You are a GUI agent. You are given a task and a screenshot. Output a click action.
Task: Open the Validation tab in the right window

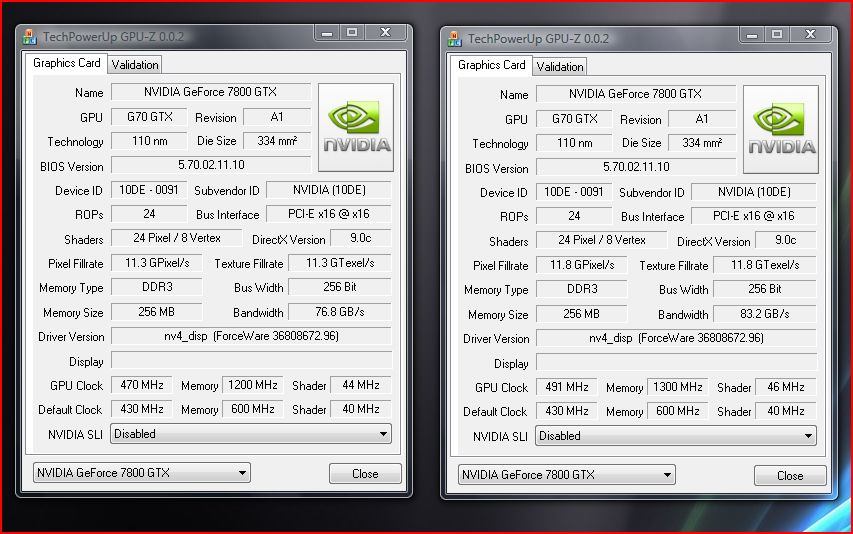[x=560, y=67]
